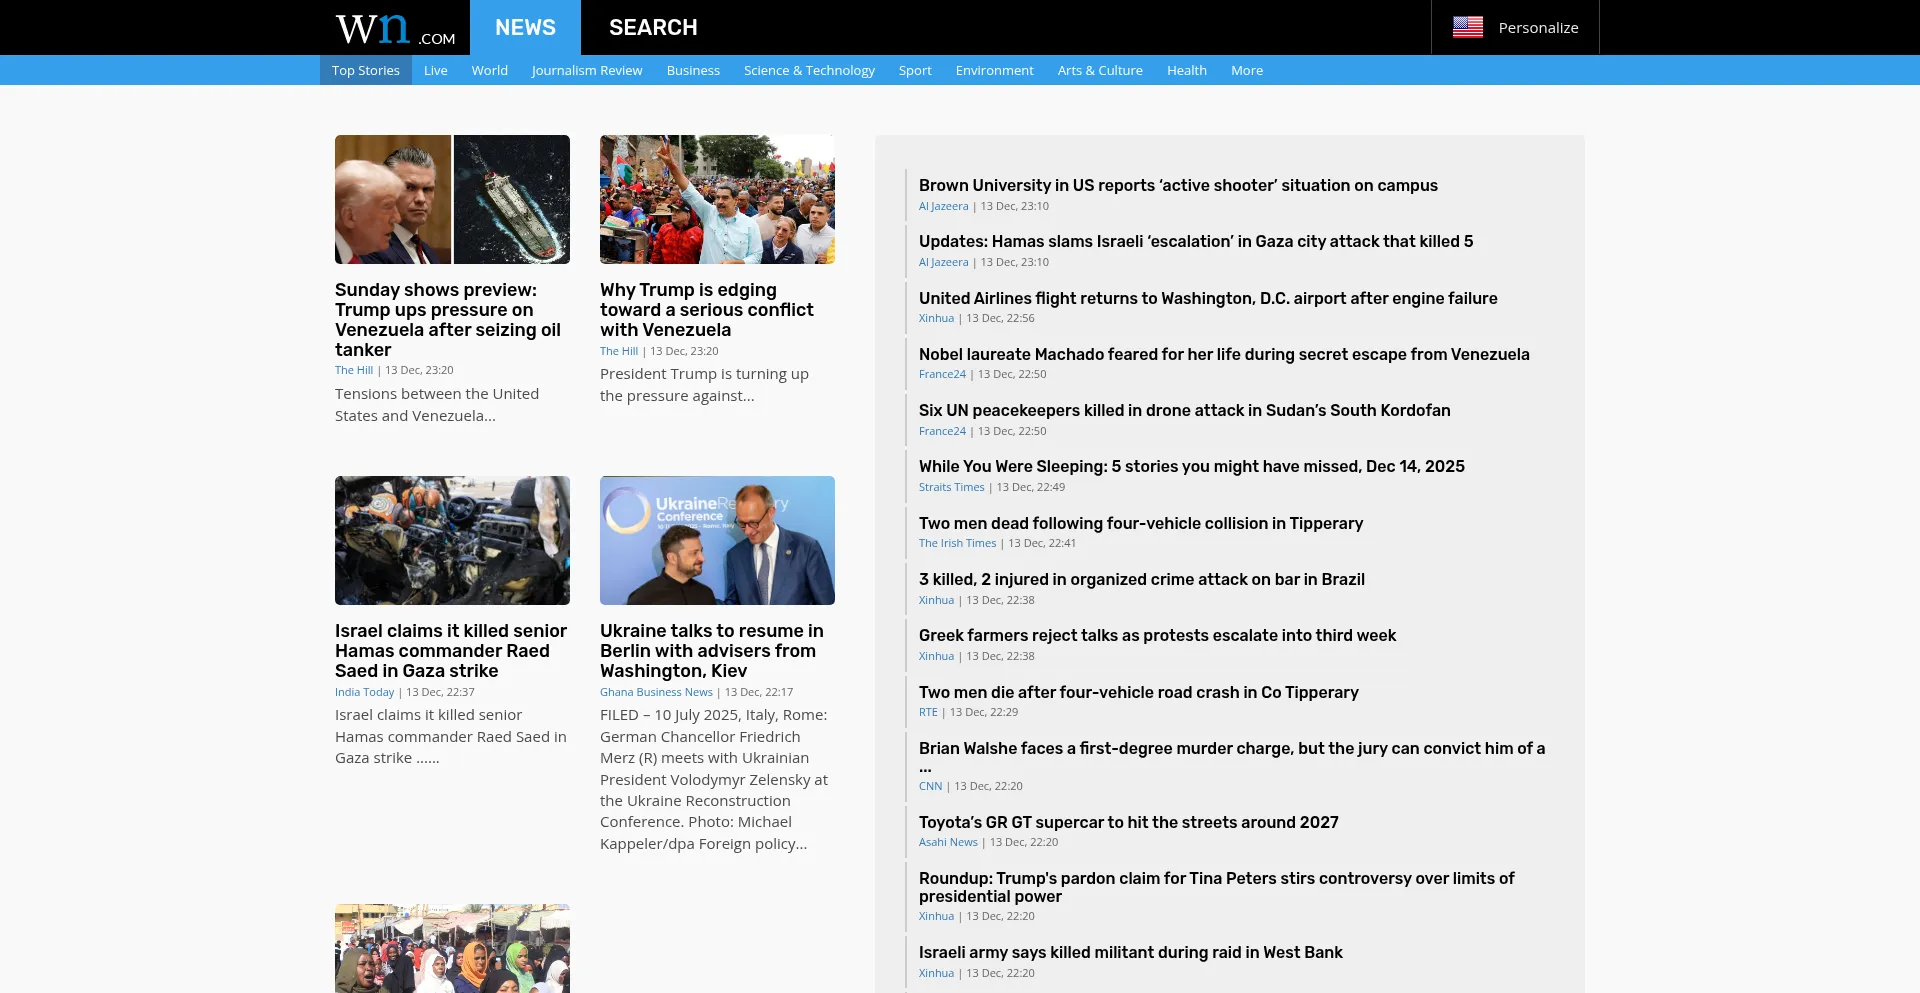
Task: Select Top Stories in the category bar
Action: click(x=365, y=70)
